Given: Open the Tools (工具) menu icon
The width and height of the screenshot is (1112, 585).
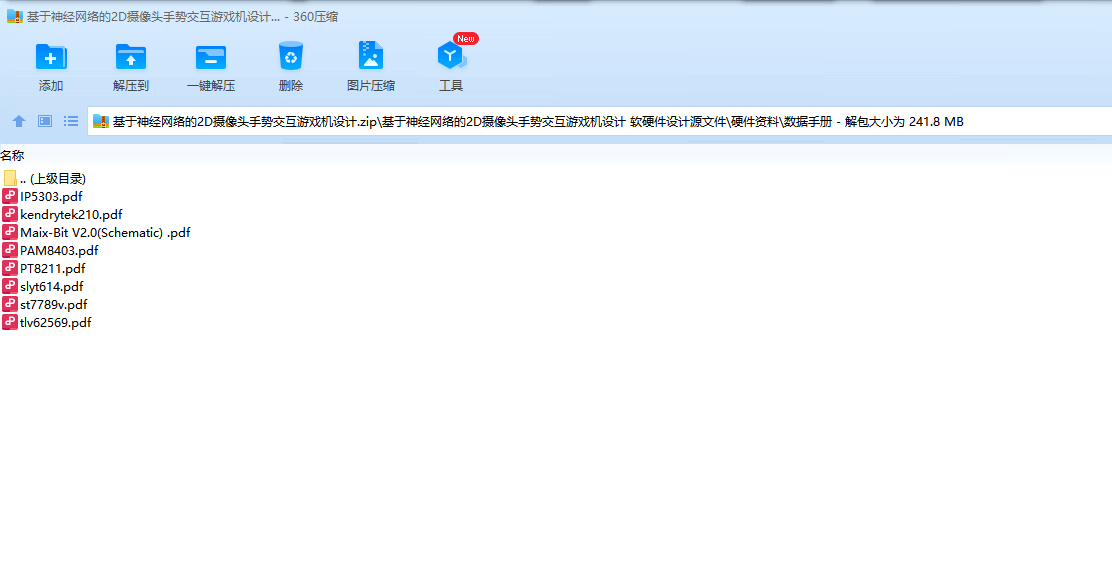Looking at the screenshot, I should click(x=450, y=56).
